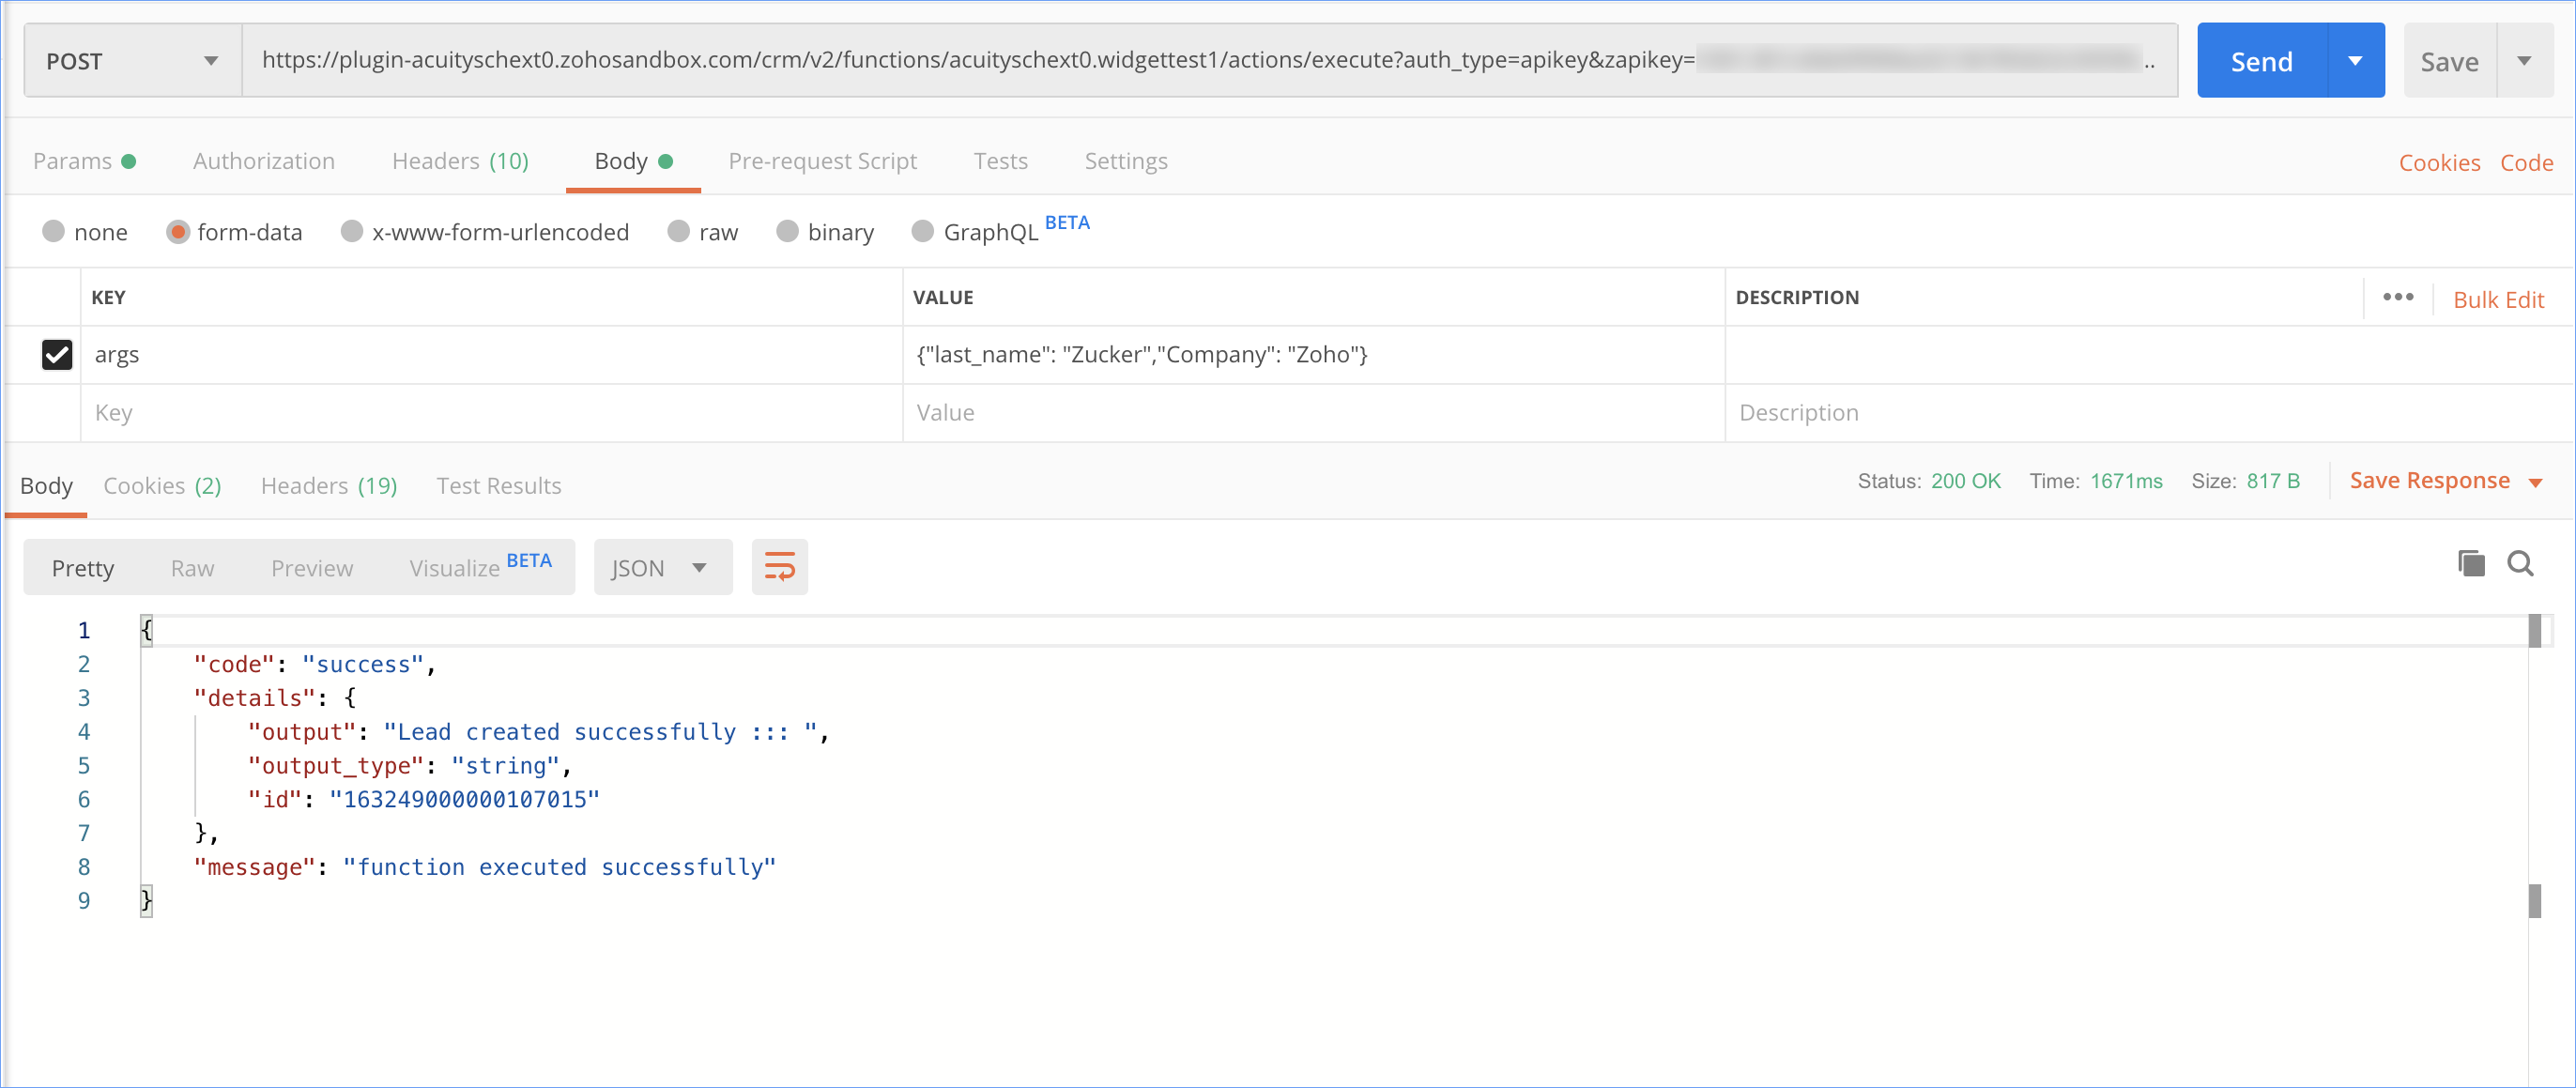Open response Headers (19) tab
The width and height of the screenshot is (2576, 1088).
pyautogui.click(x=328, y=486)
